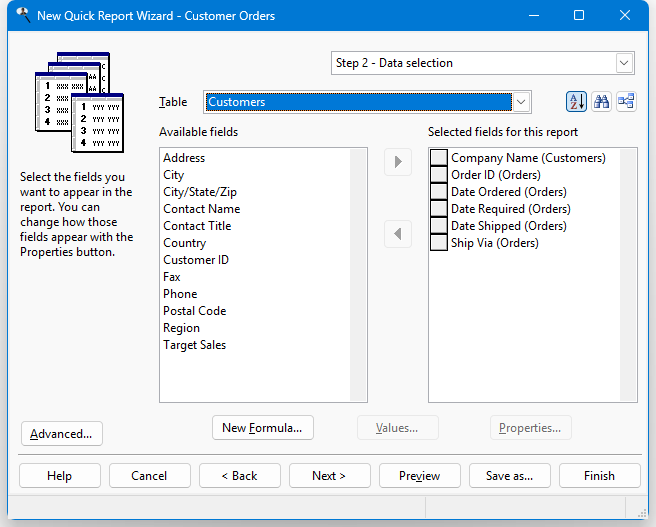This screenshot has height=527, width=656.
Task: Go to next step with Next
Action: [329, 476]
